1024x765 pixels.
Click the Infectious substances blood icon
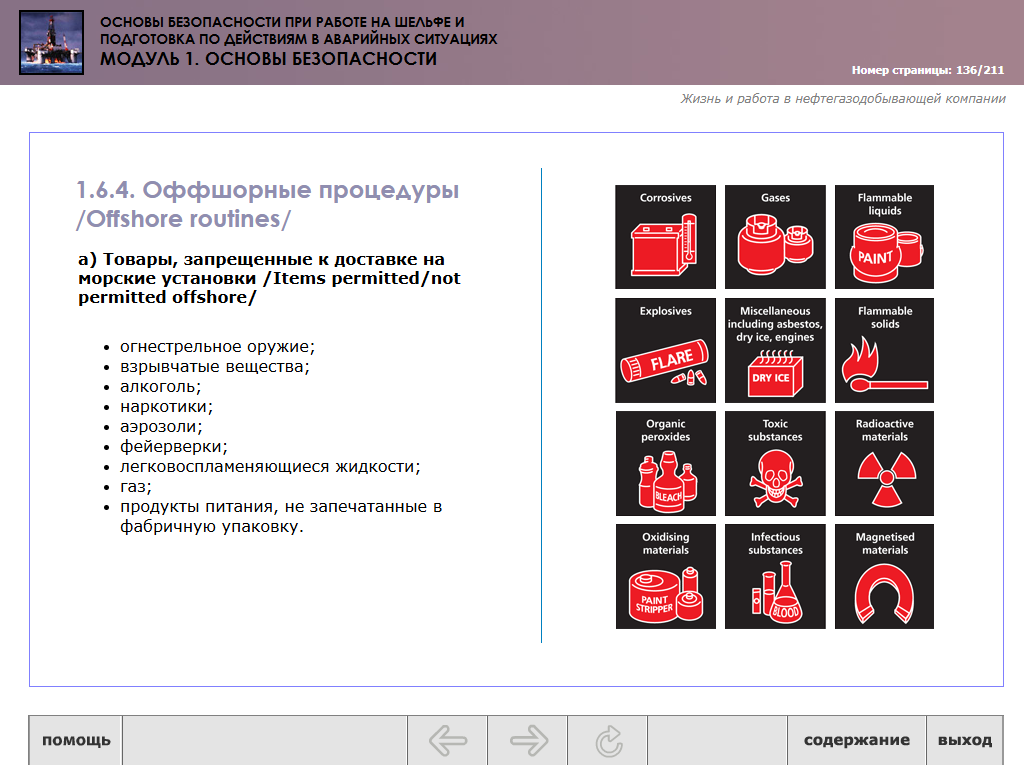(775, 576)
